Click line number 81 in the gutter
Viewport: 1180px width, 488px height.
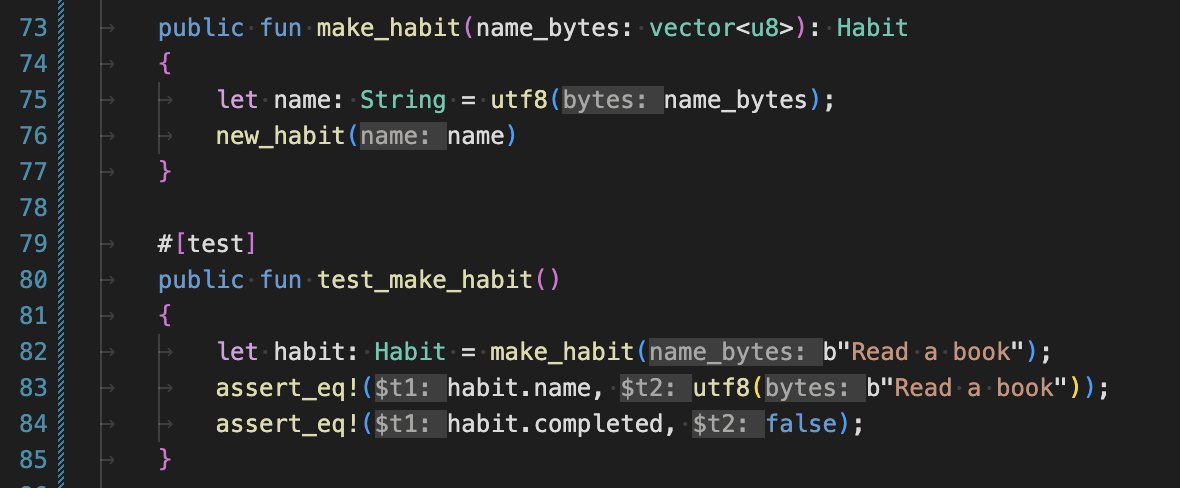pyautogui.click(x=32, y=316)
